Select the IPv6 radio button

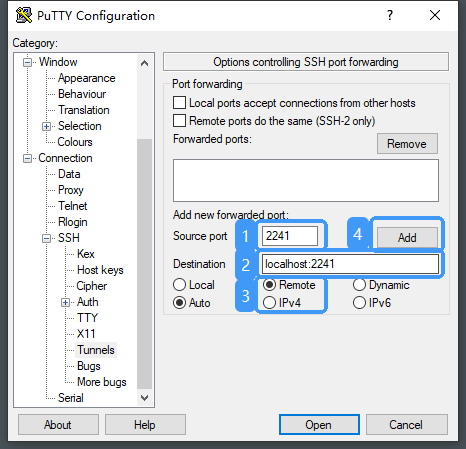point(359,303)
